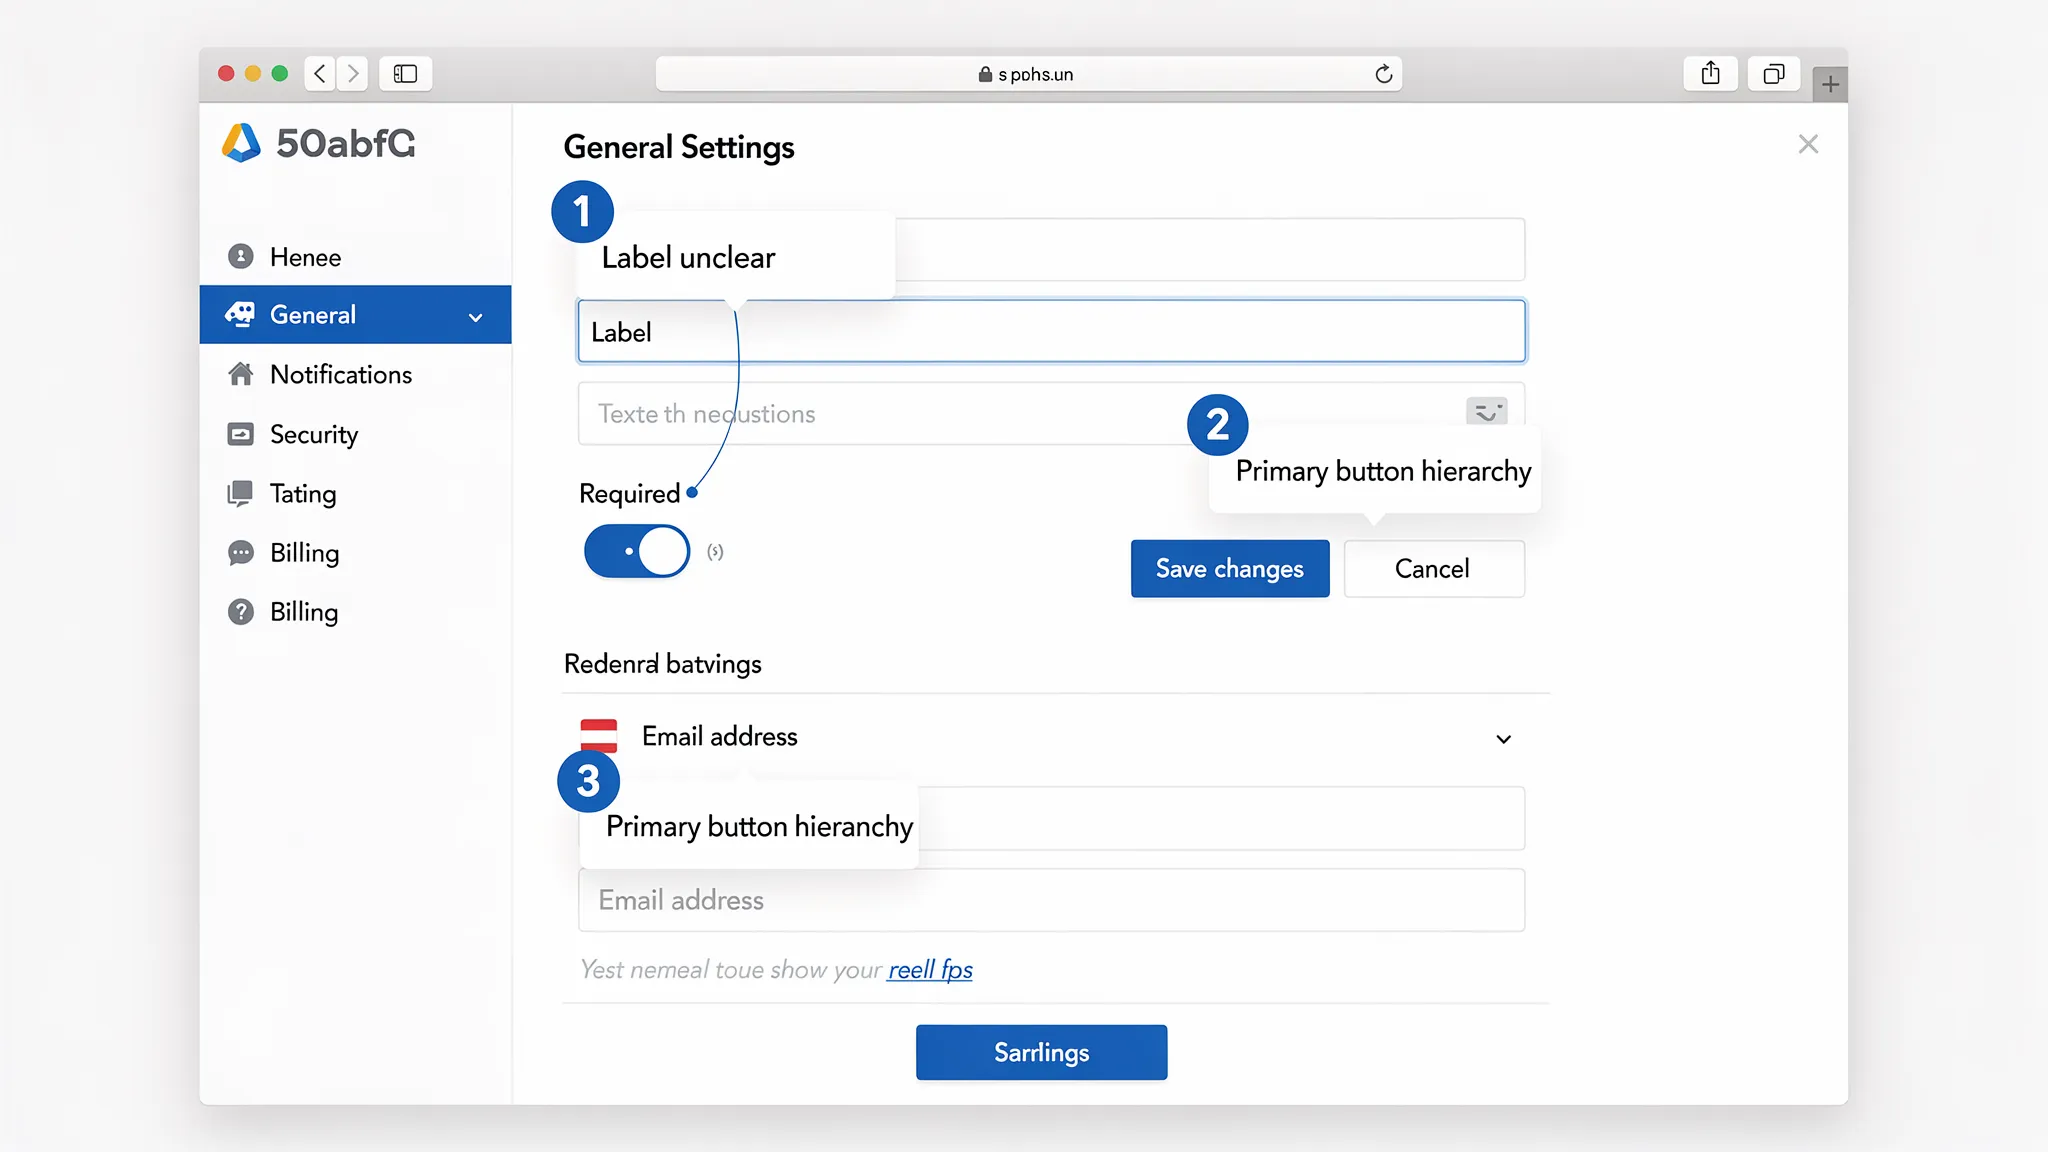Open the icon dropdown inside the text suggestions field

pos(1486,411)
